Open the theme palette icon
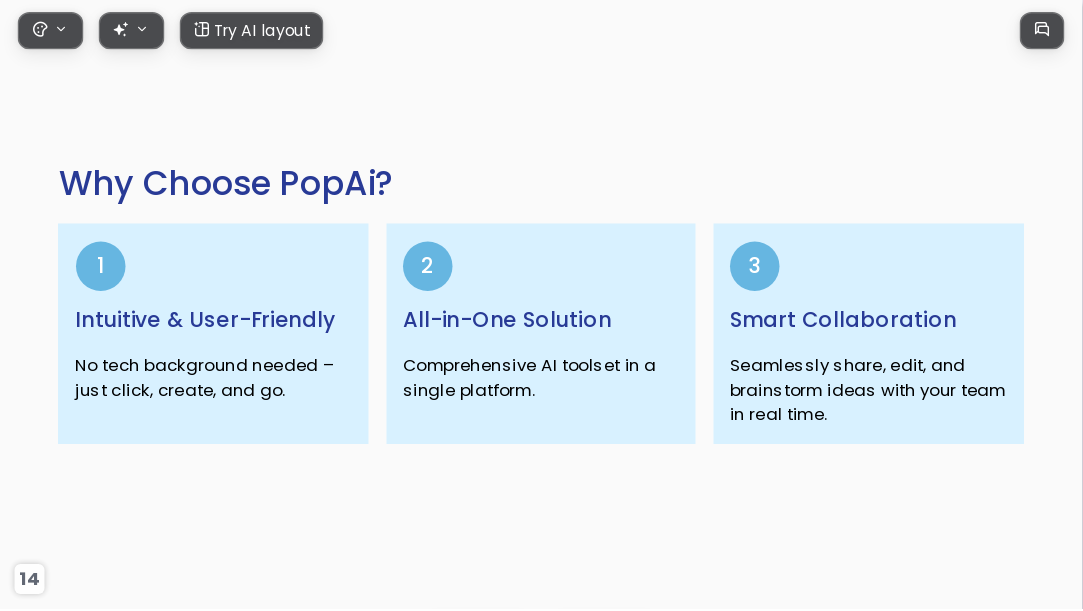 40,30
